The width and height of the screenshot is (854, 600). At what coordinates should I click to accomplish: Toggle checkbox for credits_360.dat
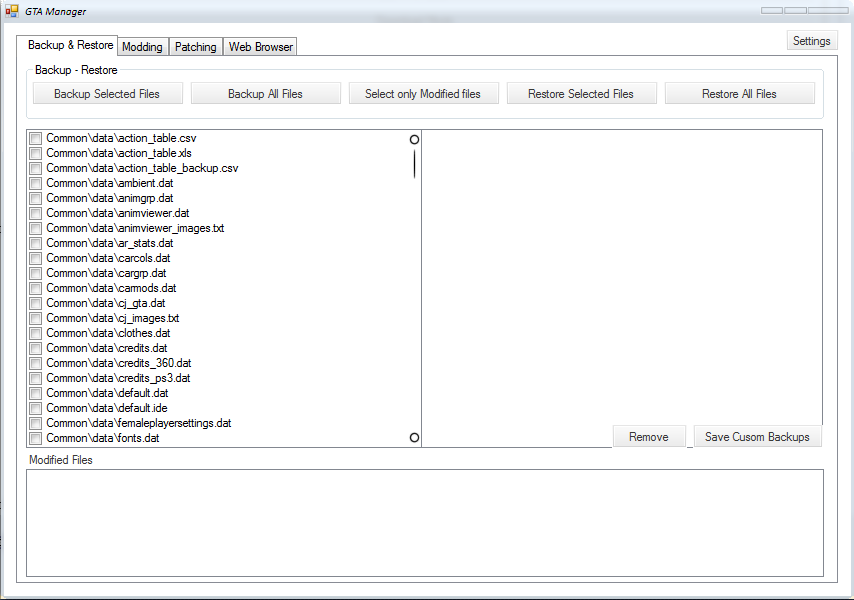(x=35, y=363)
